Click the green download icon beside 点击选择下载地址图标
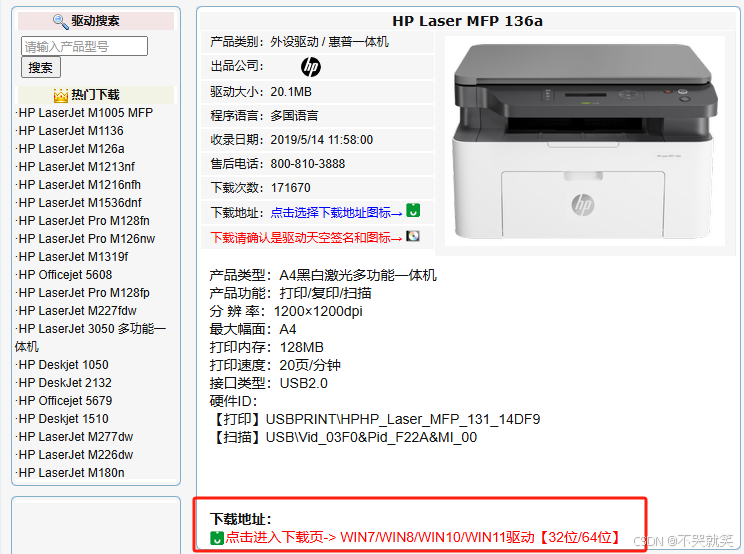The width and height of the screenshot is (744, 554). [x=413, y=210]
